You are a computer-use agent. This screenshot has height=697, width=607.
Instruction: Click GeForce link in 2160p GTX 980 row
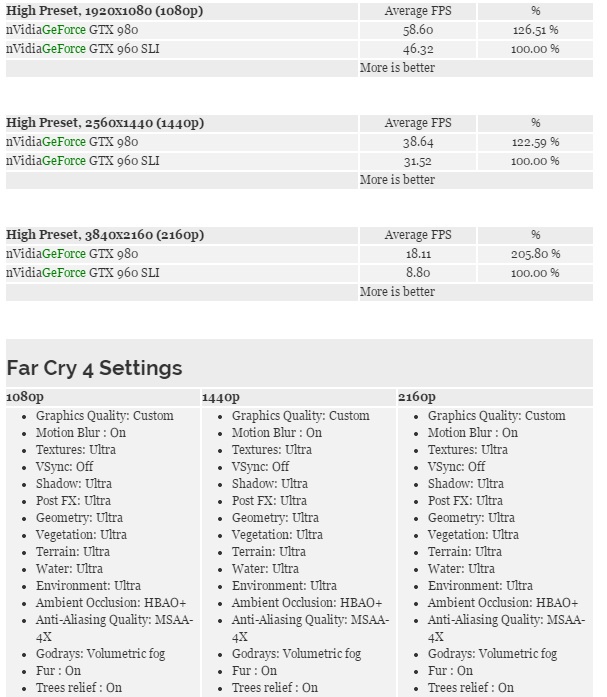pos(64,254)
